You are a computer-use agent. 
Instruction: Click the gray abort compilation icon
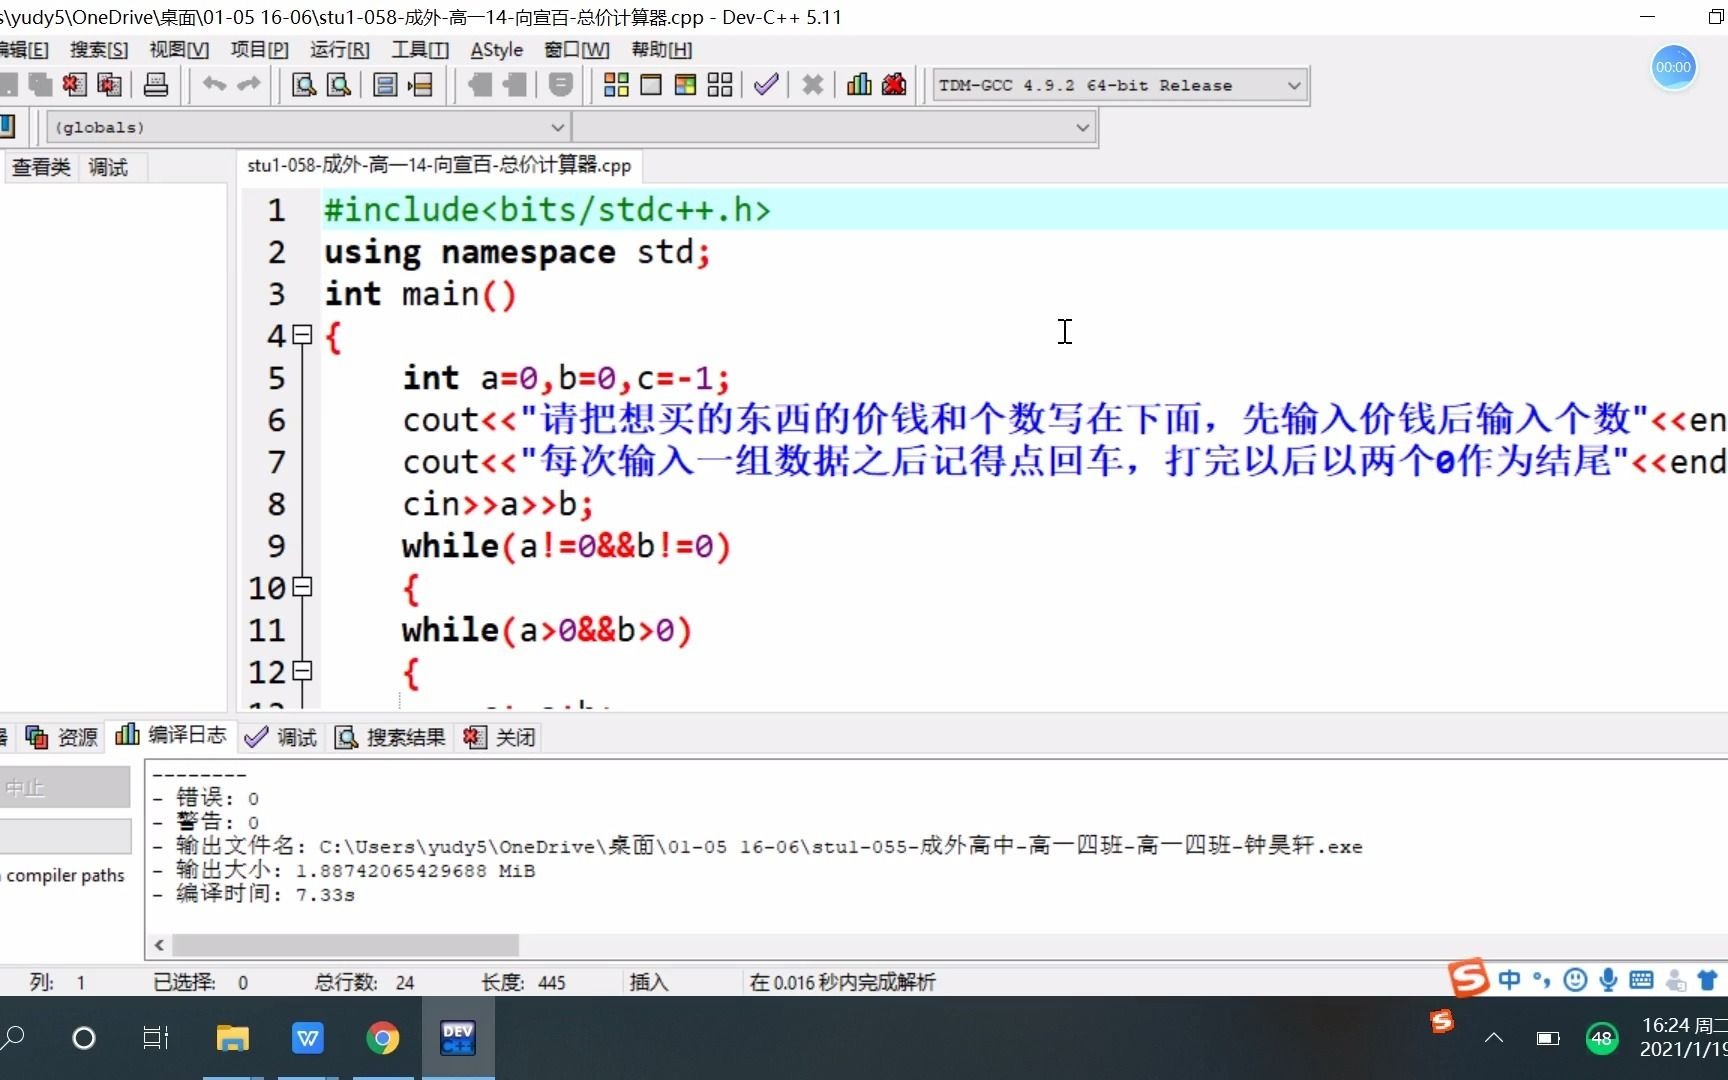(x=811, y=85)
